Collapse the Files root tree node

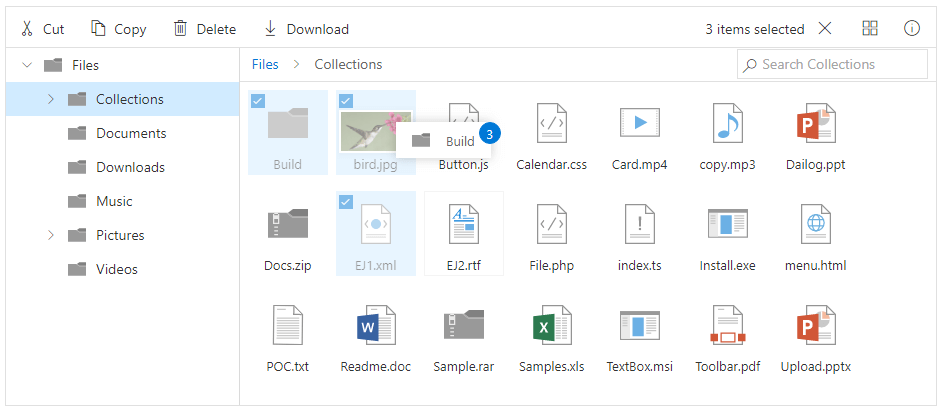[26, 65]
